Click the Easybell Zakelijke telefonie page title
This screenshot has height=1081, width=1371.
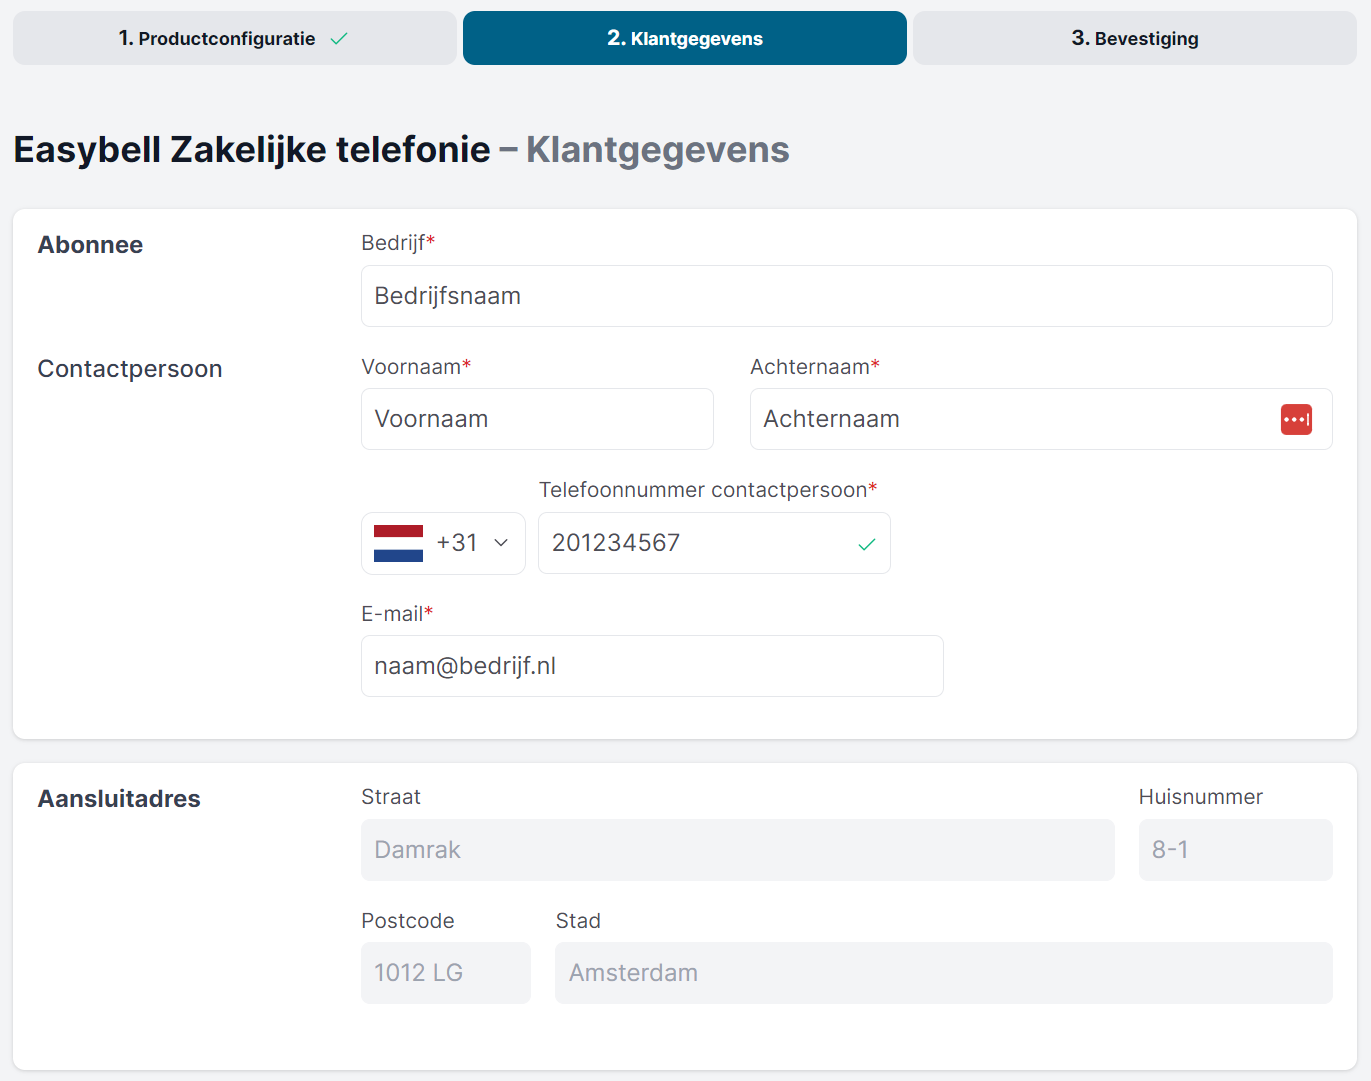[252, 150]
